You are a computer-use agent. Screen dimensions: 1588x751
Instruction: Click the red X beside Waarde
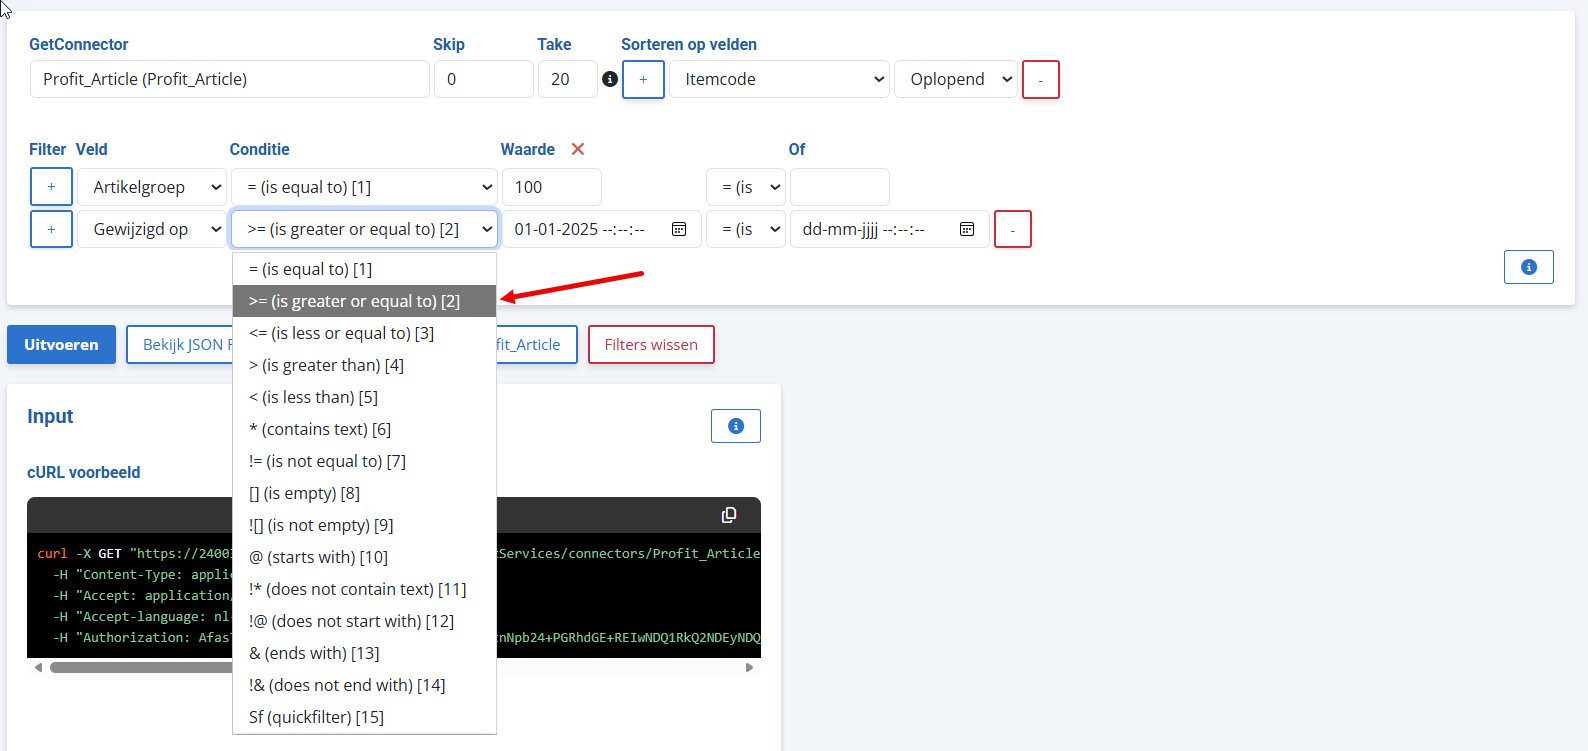click(578, 149)
